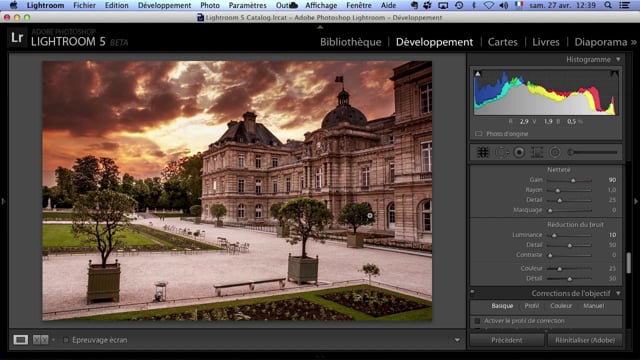This screenshot has height=360, width=640.
Task: Select the Red eye correction tool
Action: (x=519, y=152)
